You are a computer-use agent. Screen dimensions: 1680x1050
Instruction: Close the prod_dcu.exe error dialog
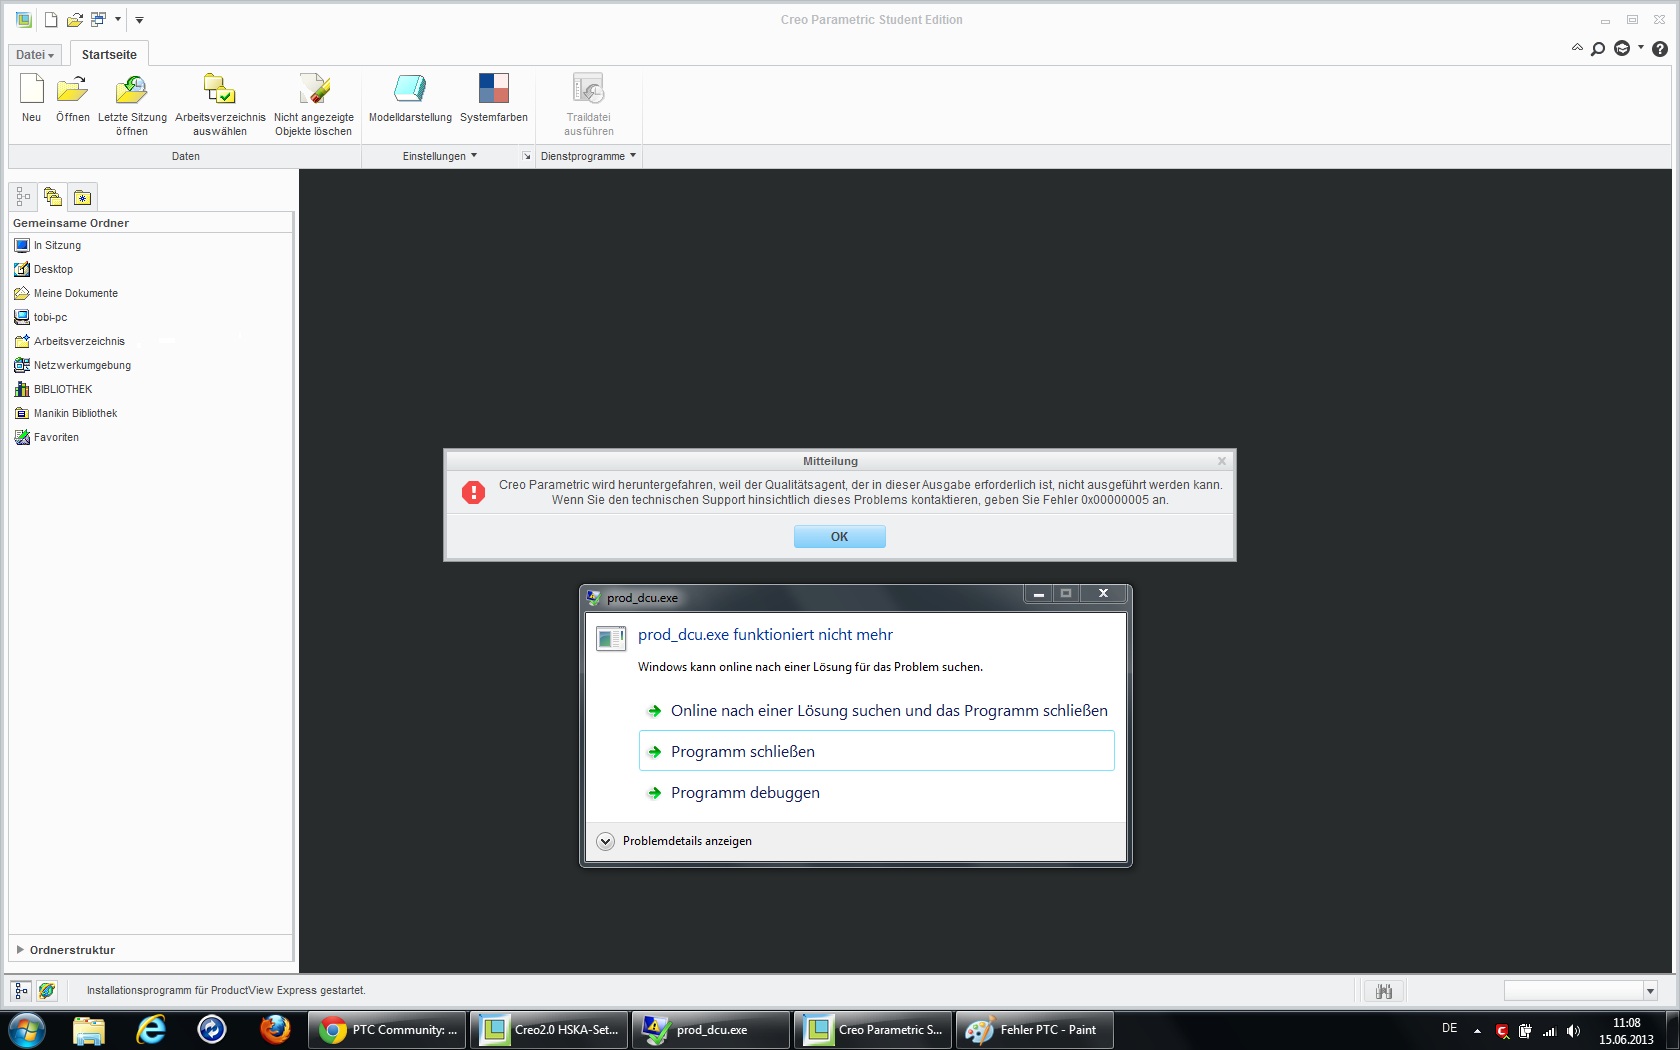1103,594
